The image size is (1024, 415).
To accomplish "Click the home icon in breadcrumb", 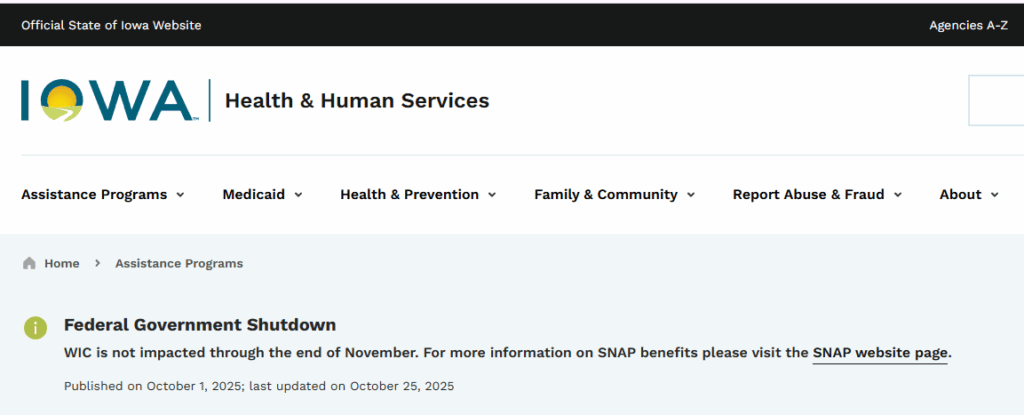I will click(29, 263).
